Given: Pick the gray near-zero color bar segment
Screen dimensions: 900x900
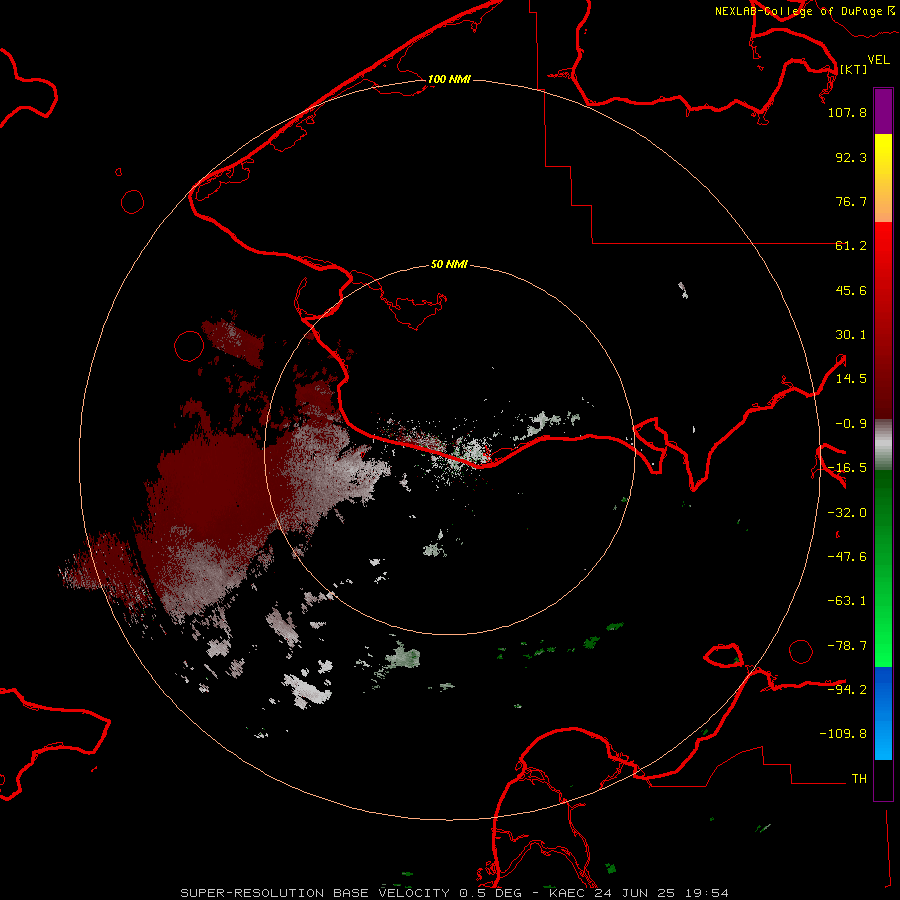Looking at the screenshot, I should 883,445.
